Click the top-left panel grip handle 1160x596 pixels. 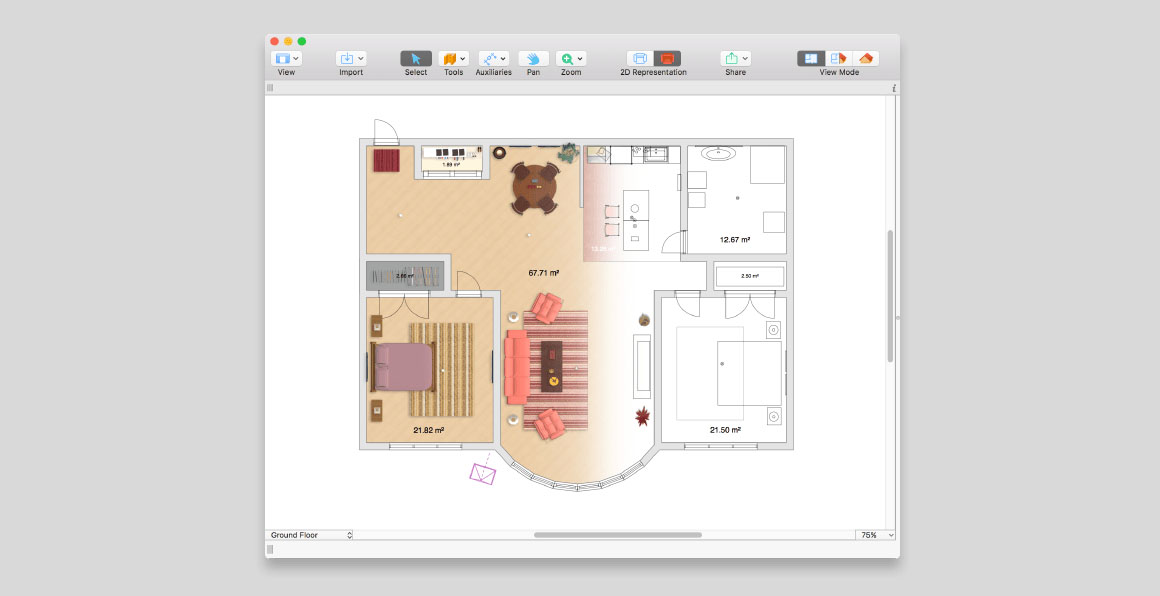(x=270, y=88)
